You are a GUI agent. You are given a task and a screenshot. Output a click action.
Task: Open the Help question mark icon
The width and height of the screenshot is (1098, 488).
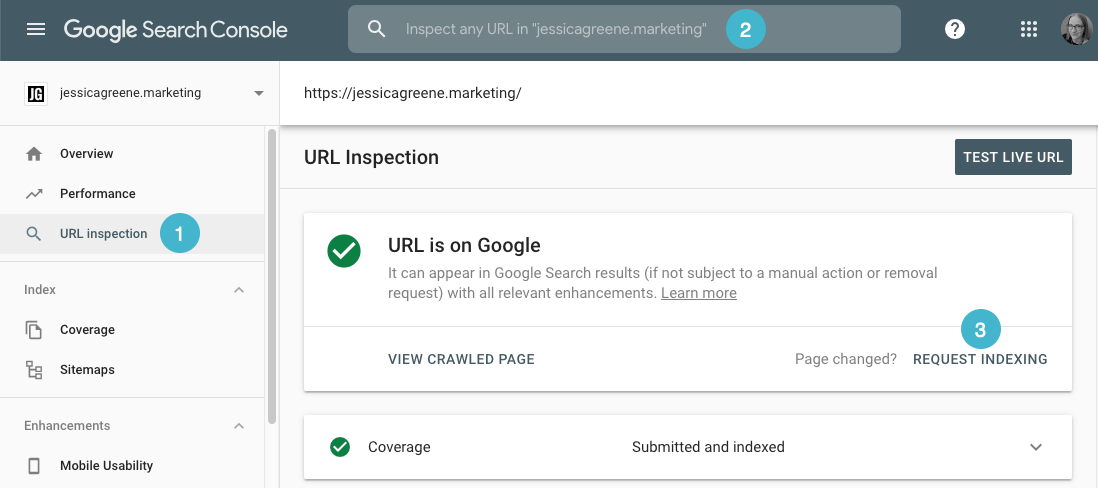(x=955, y=29)
